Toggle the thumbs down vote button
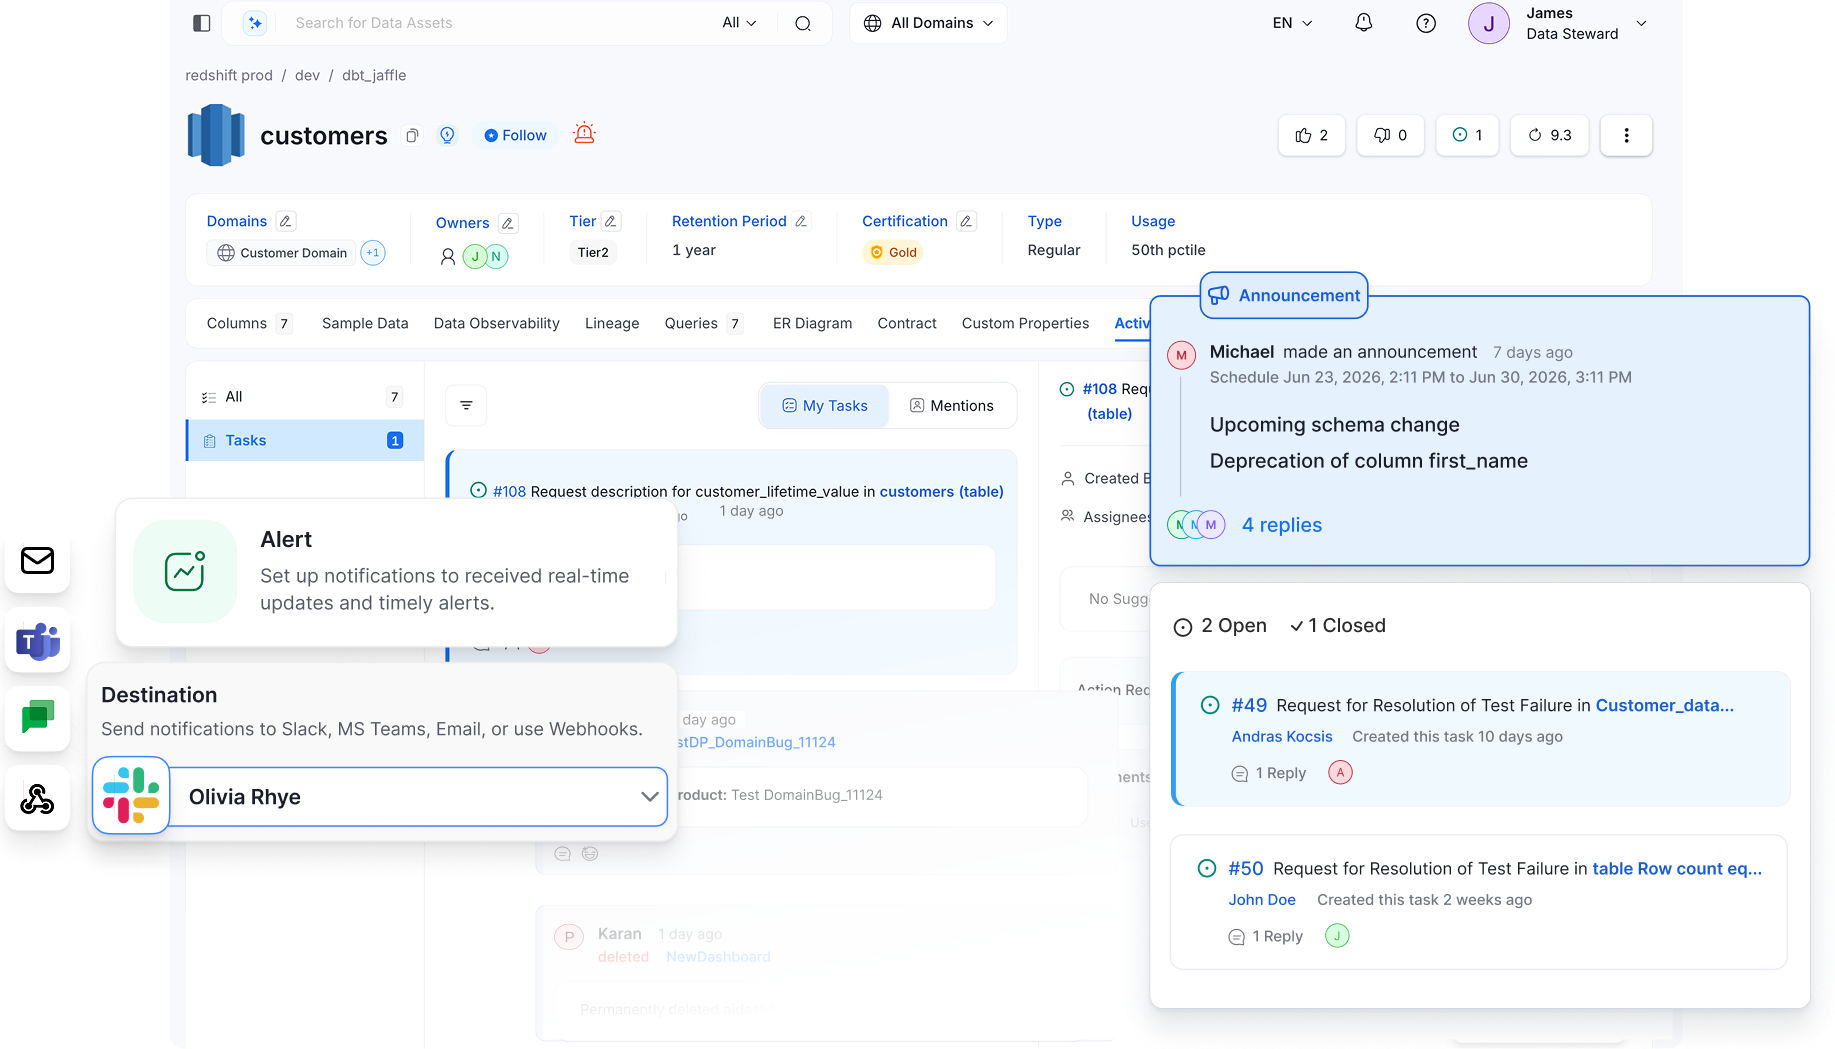Screen dimensions: 1835x1049 [1390, 135]
